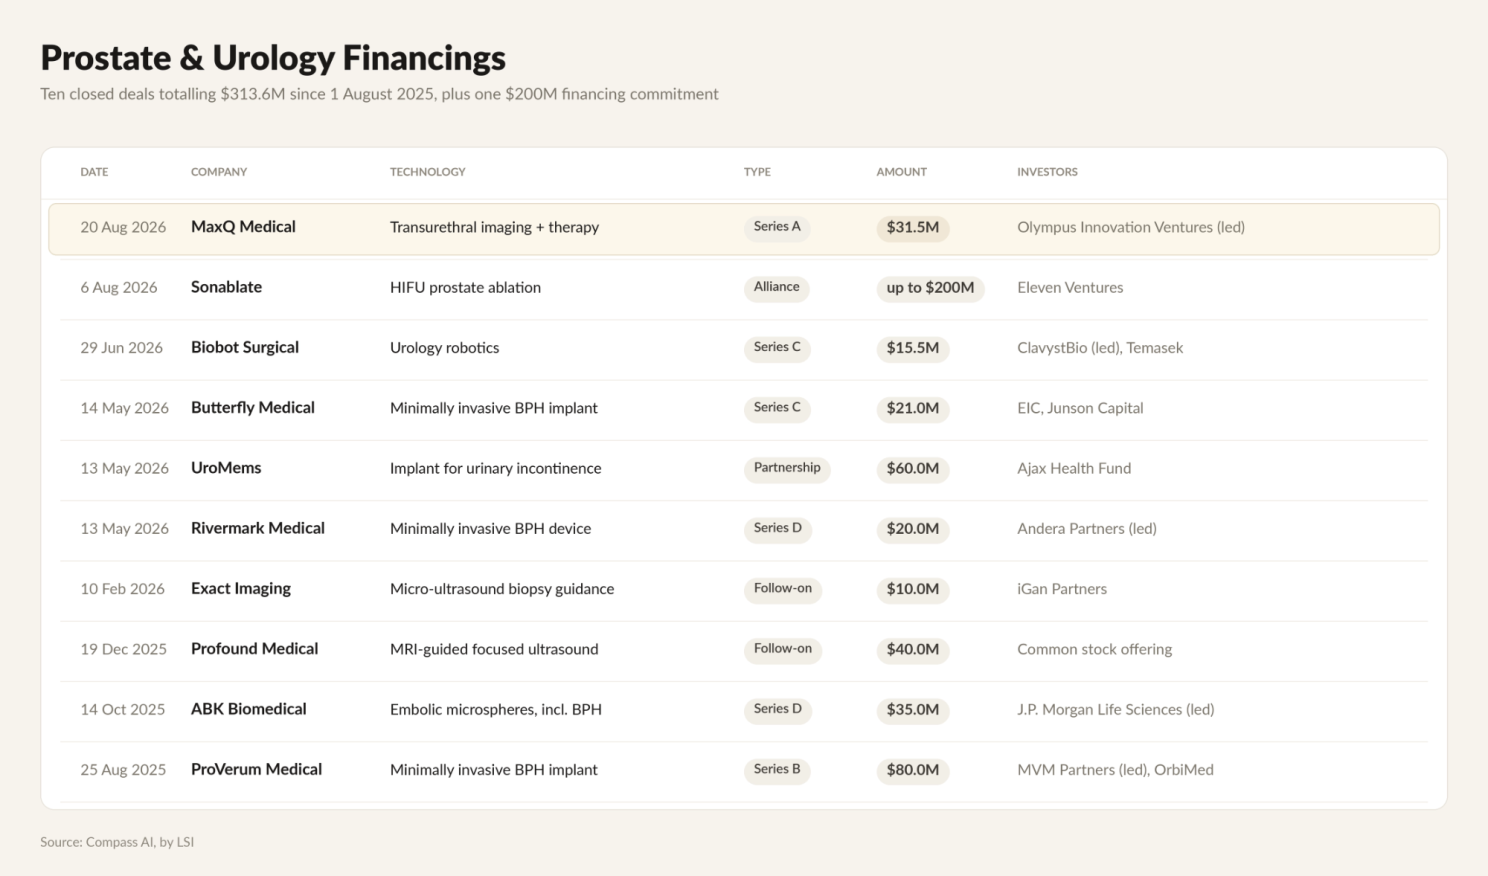The width and height of the screenshot is (1488, 876).
Task: Click the AMOUNT column header
Action: pos(901,172)
